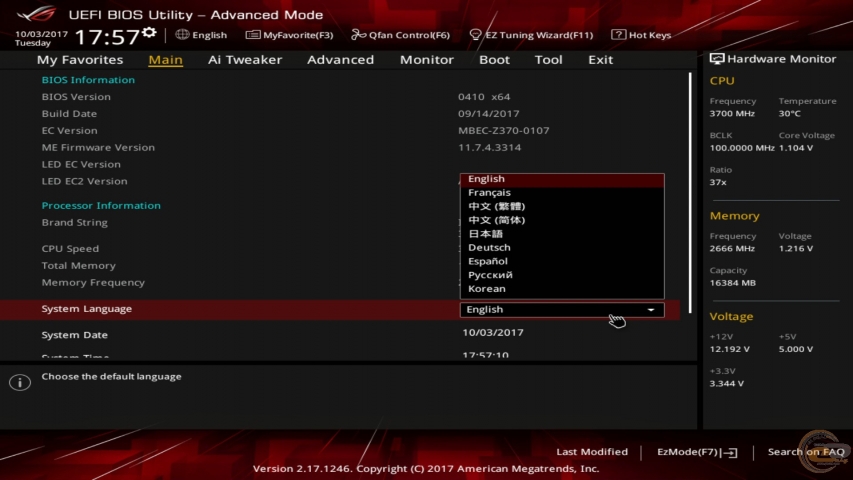Click the LED EC2 Version label
This screenshot has height=480, width=853.
point(84,181)
